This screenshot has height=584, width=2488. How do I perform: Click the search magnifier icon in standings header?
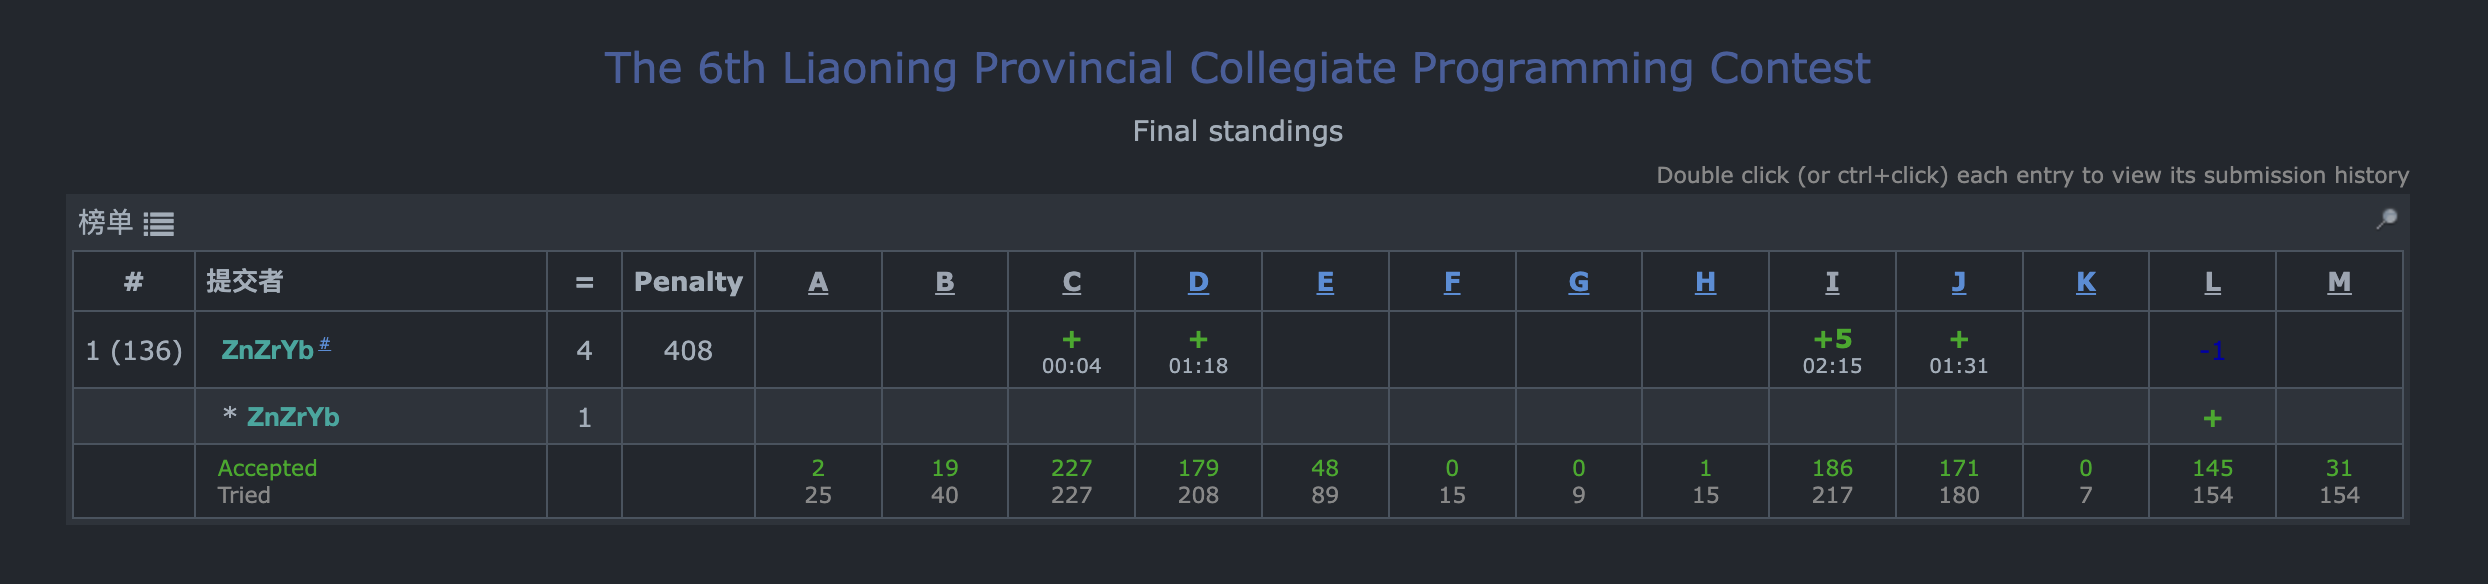[x=2386, y=219]
